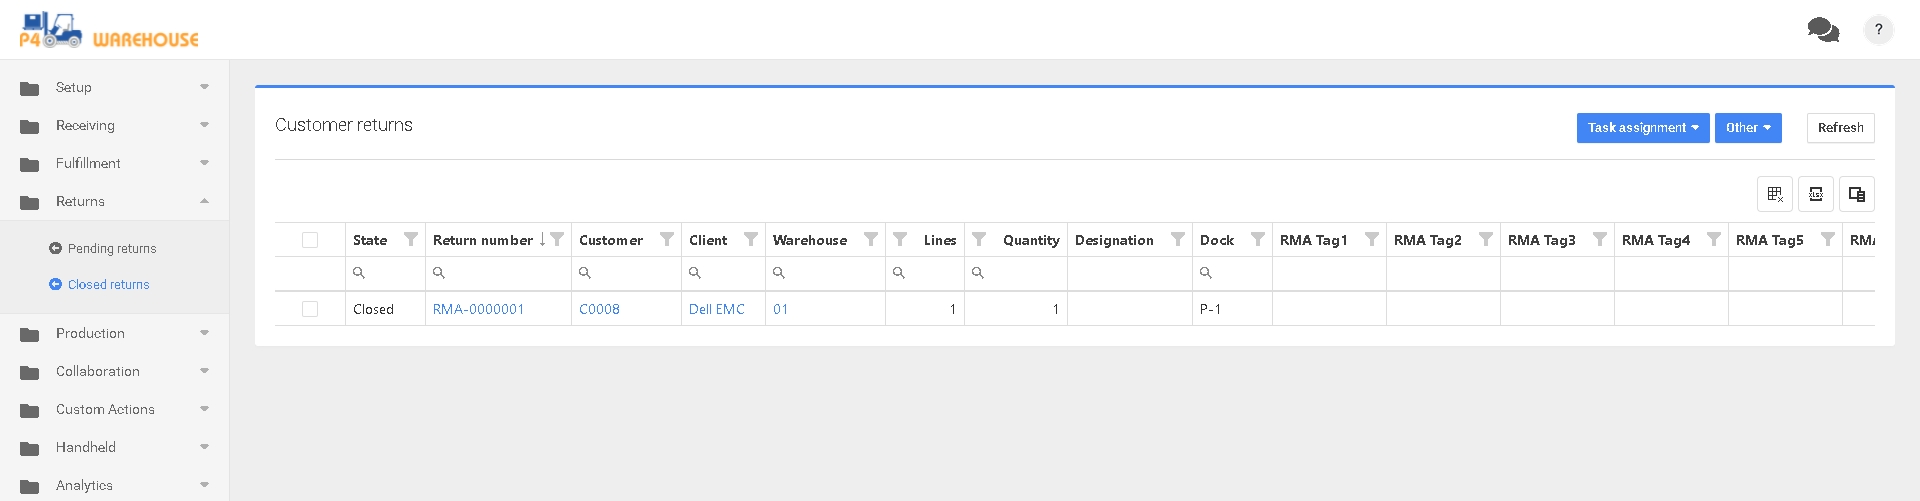Click the filter icon on State column
The width and height of the screenshot is (1920, 501).
[410, 239]
